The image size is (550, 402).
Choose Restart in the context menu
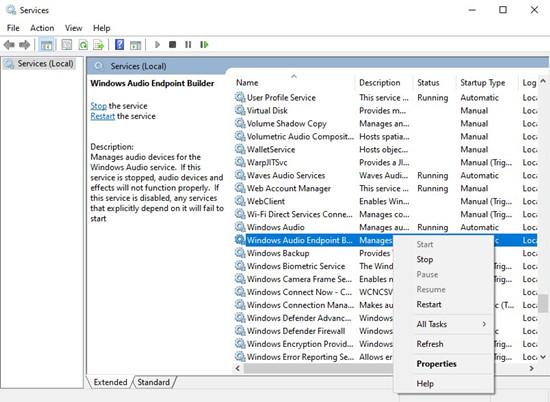[x=444, y=304]
